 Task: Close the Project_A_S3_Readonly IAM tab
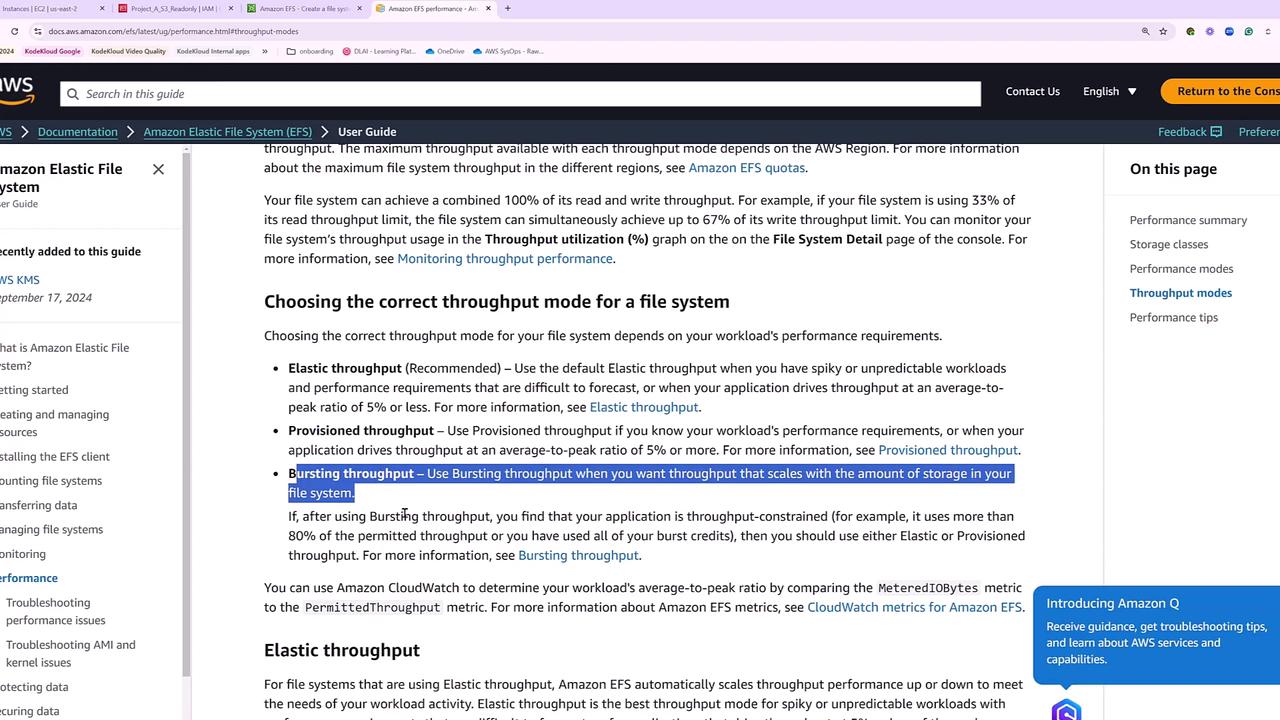[x=231, y=8]
